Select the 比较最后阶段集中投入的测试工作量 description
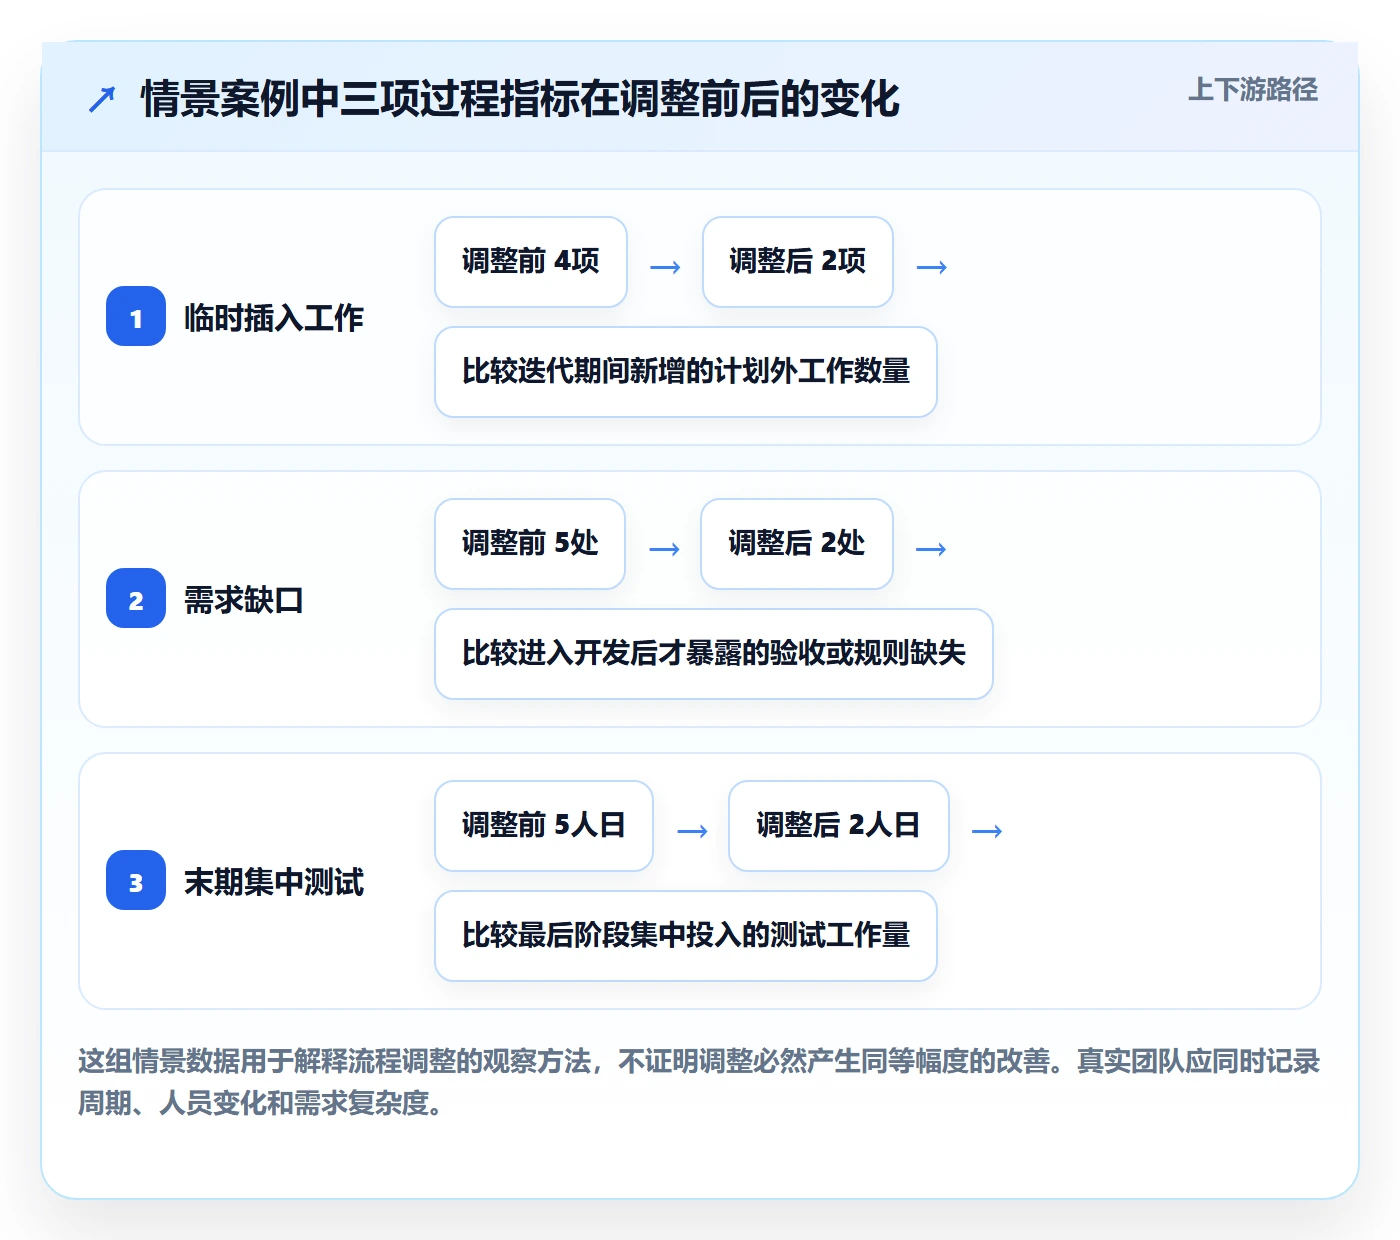 tap(686, 936)
